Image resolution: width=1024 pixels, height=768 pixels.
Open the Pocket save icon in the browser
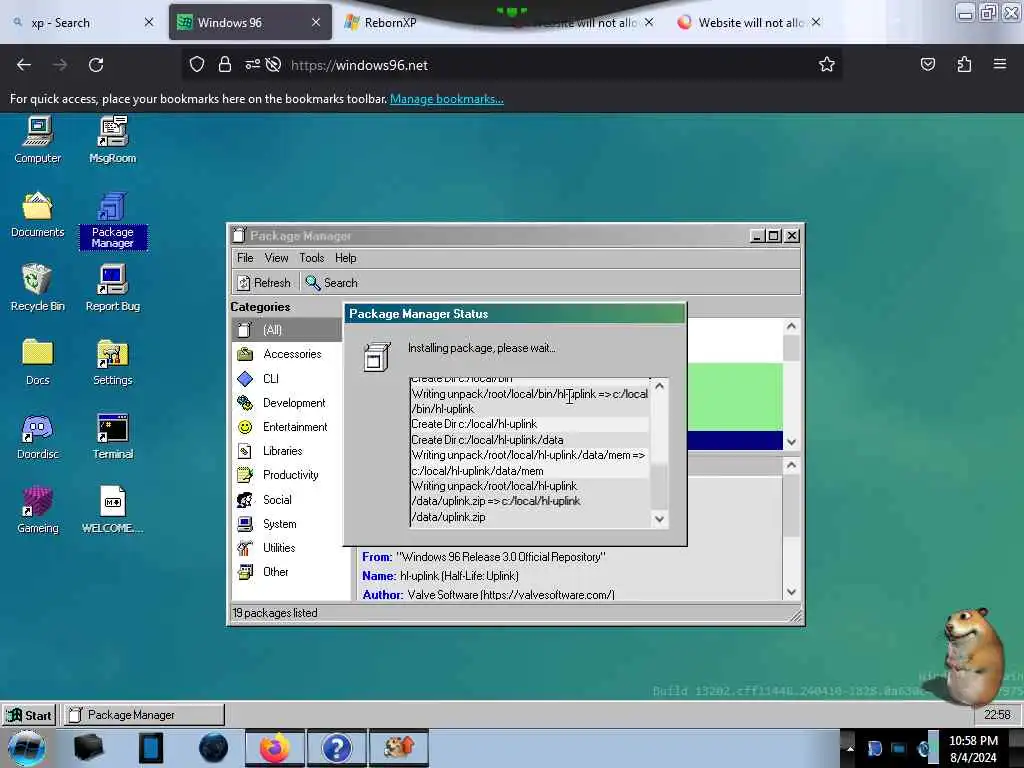[x=927, y=64]
